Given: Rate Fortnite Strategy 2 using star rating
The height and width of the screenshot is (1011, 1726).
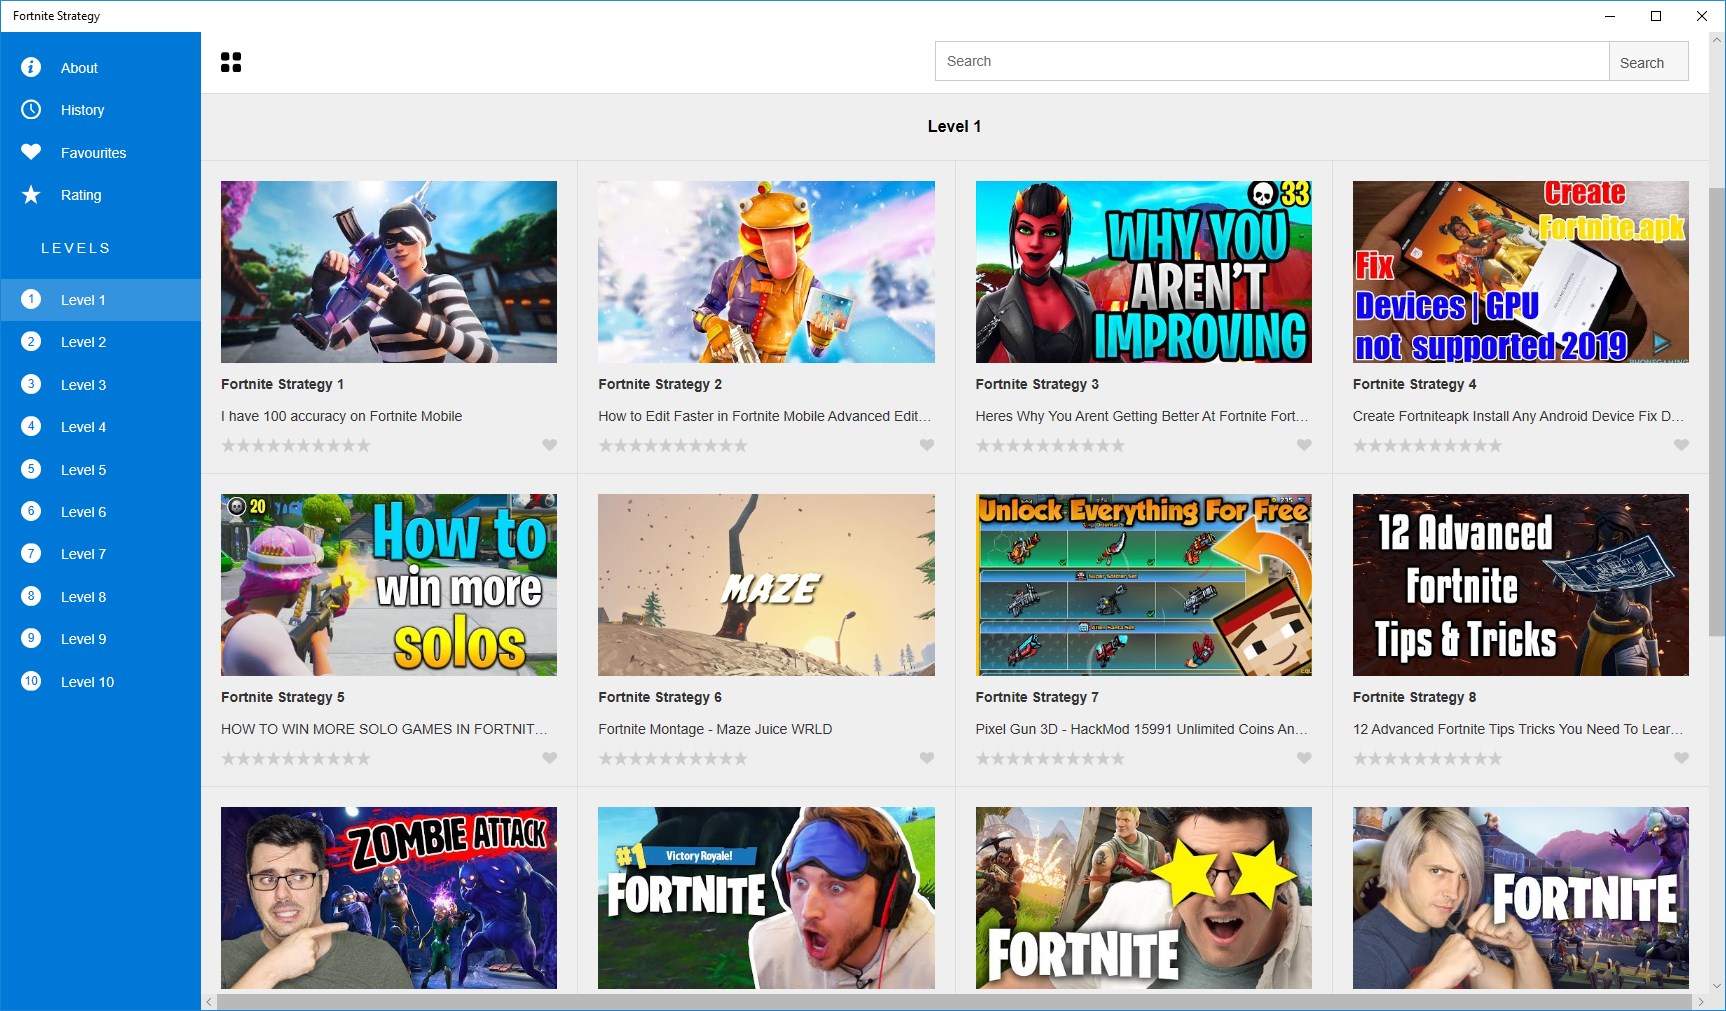Looking at the screenshot, I should pyautogui.click(x=673, y=445).
